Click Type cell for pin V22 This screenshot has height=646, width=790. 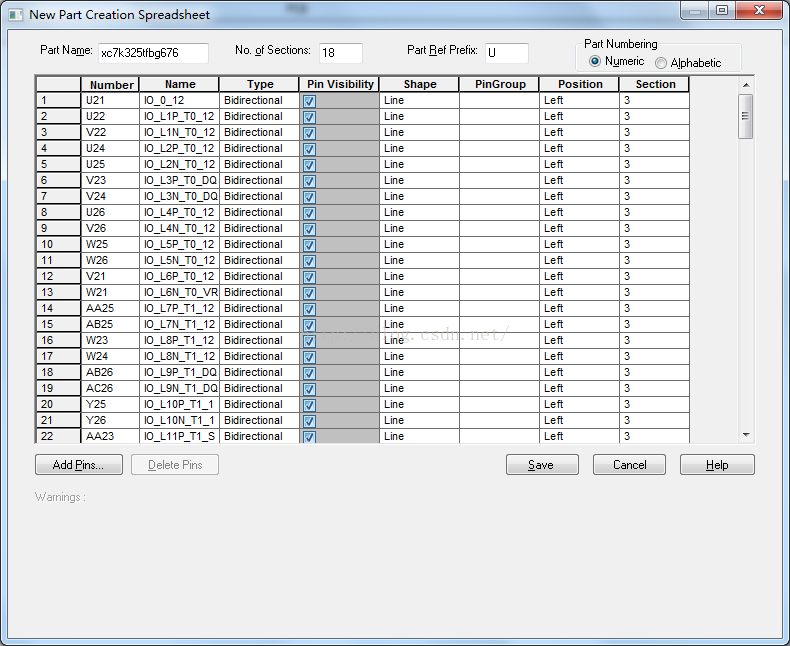258,132
